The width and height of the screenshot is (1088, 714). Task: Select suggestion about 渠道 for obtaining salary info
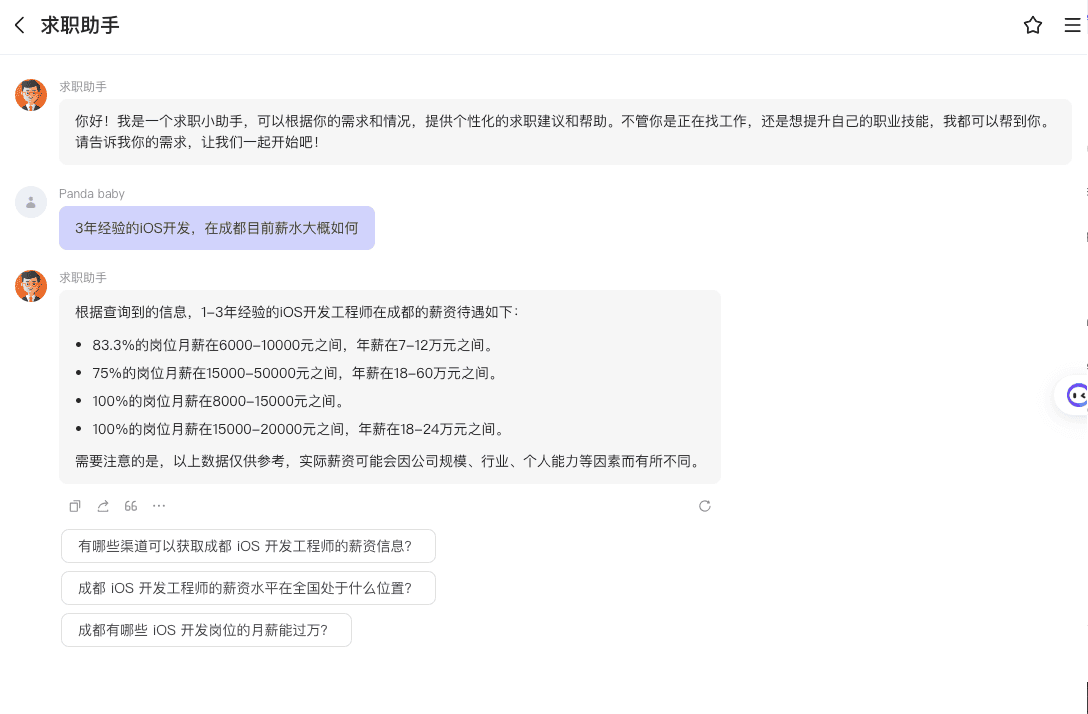pyautogui.click(x=248, y=546)
